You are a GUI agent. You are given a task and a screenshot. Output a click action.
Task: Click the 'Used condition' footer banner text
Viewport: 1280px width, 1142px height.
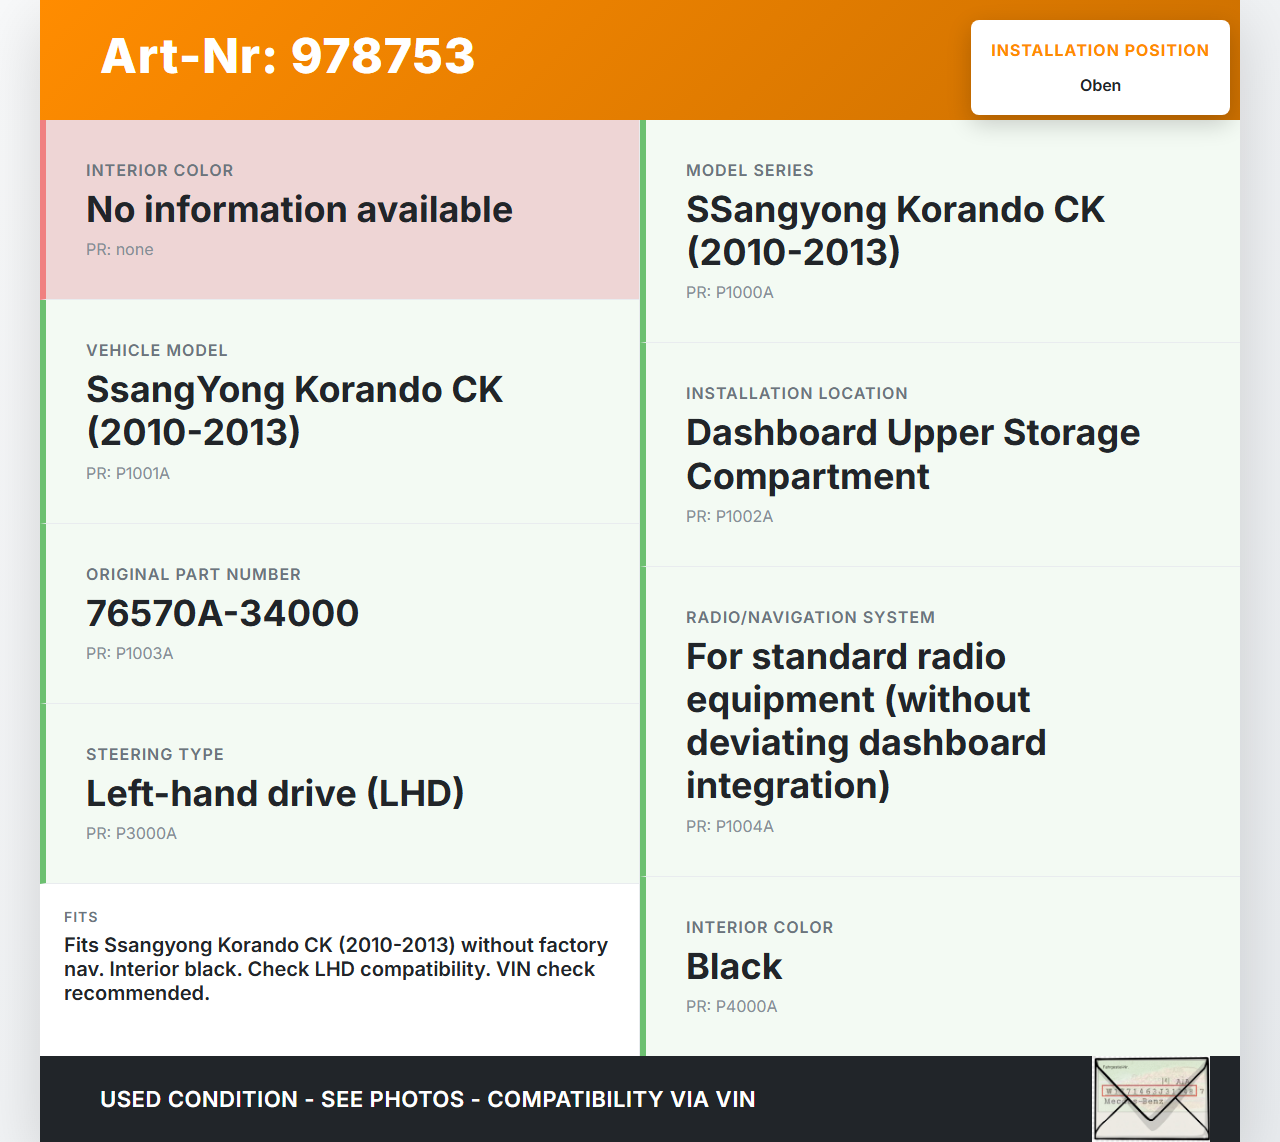427,1099
